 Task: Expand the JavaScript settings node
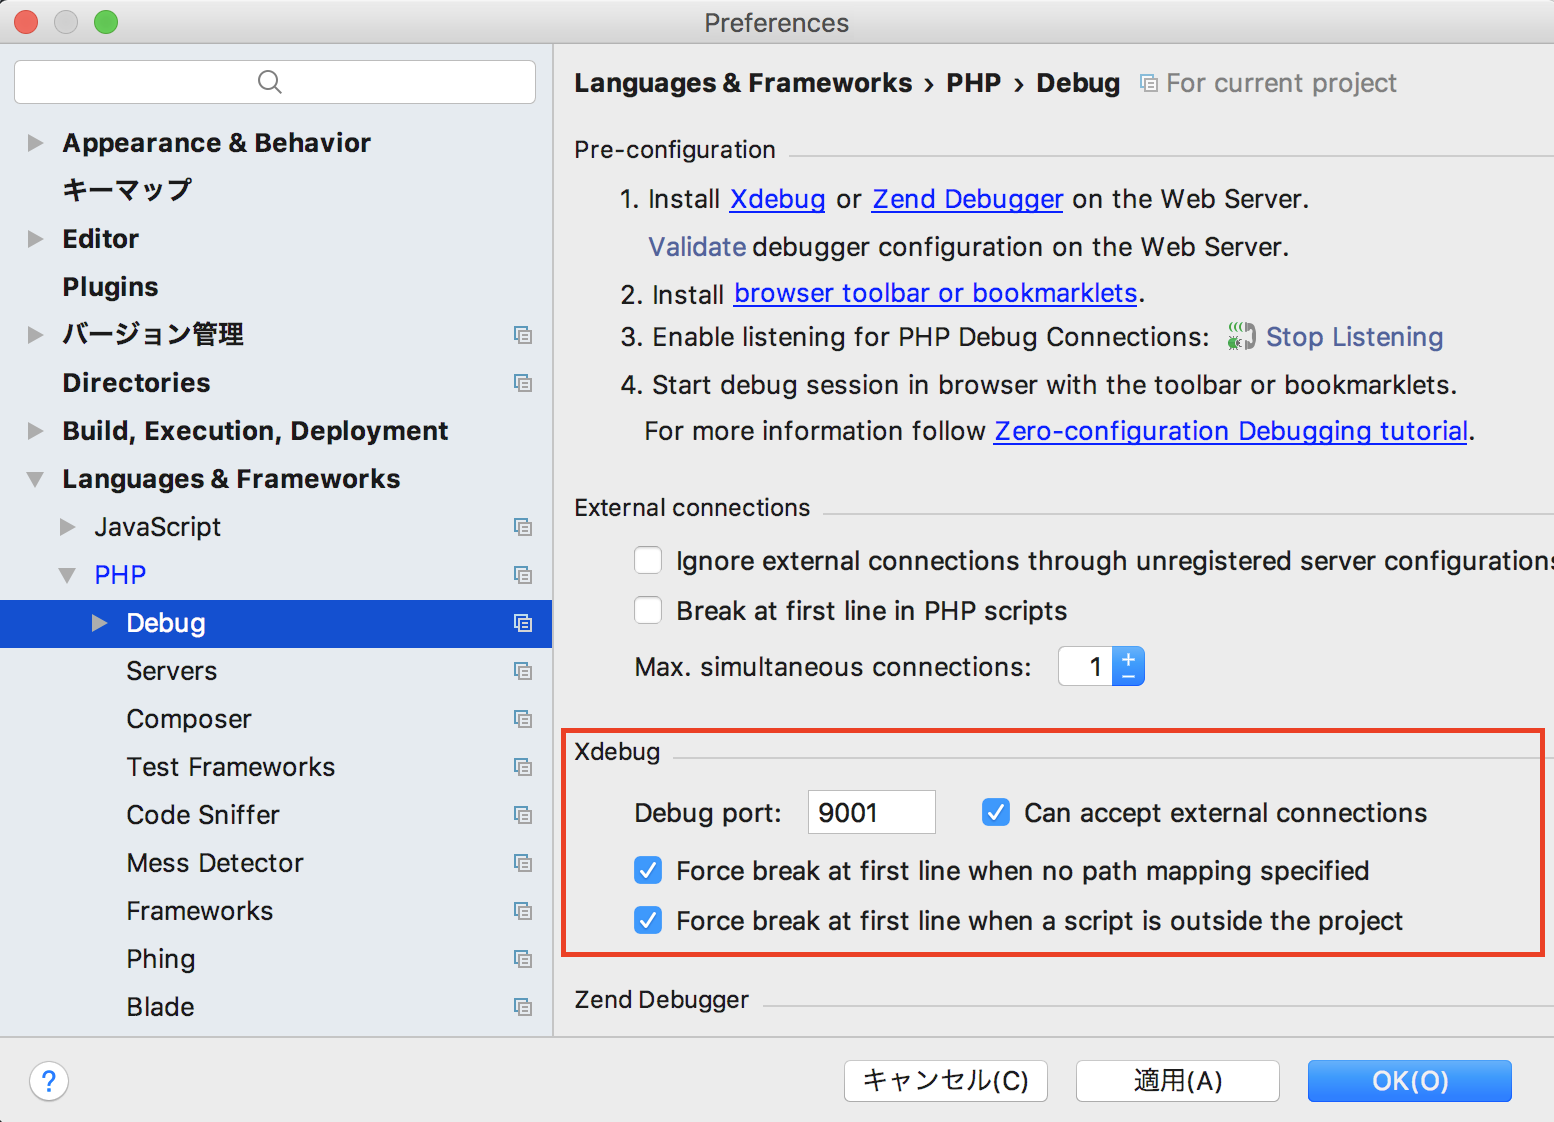pyautogui.click(x=68, y=527)
